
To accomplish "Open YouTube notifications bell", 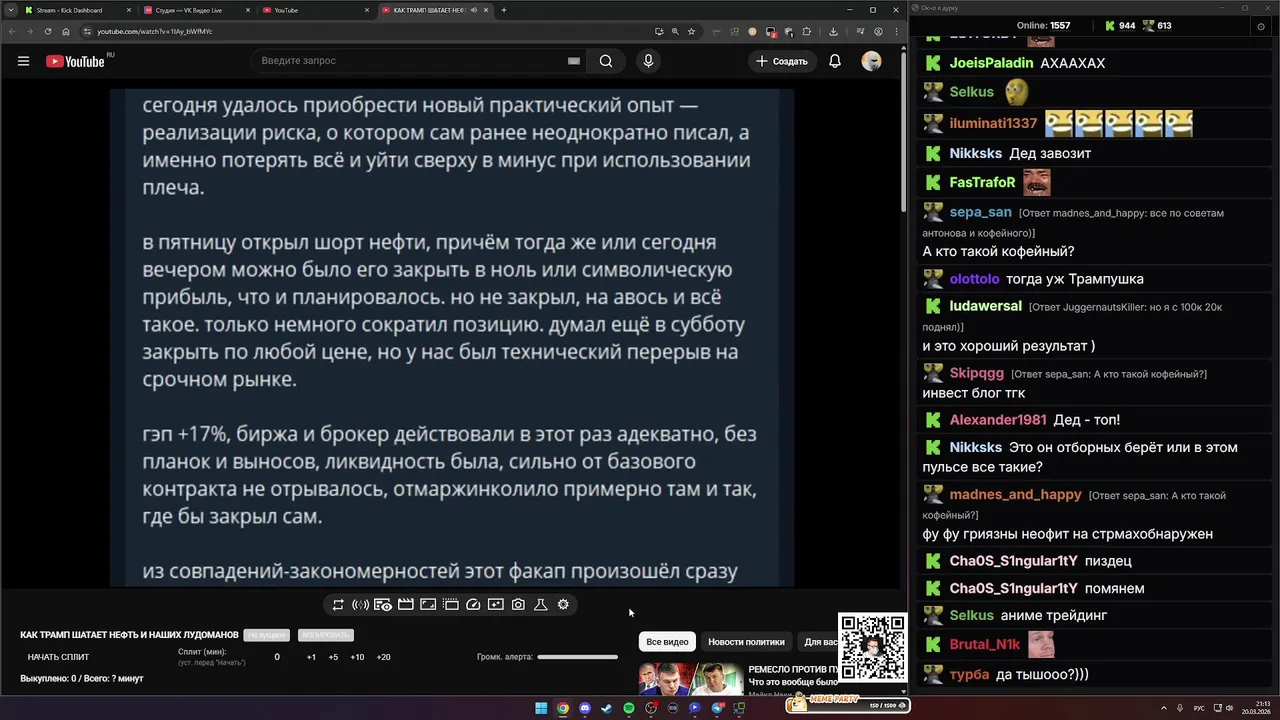I will click(835, 61).
